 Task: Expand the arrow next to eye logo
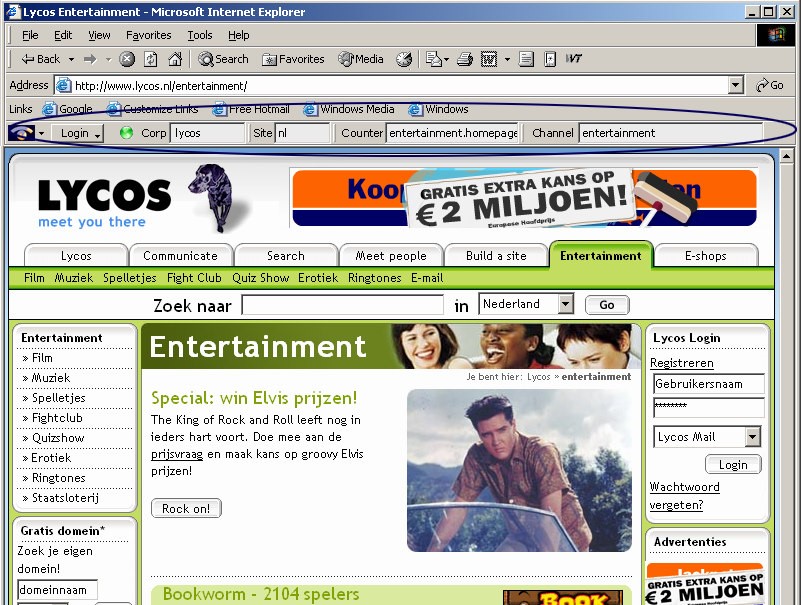[41, 133]
